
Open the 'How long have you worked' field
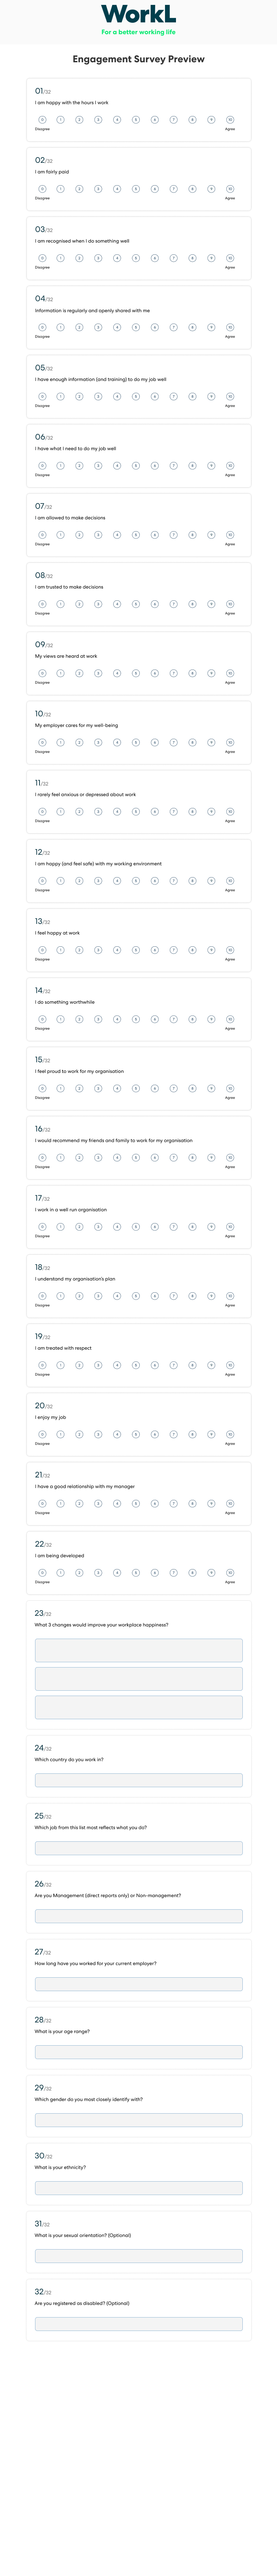(138, 1984)
